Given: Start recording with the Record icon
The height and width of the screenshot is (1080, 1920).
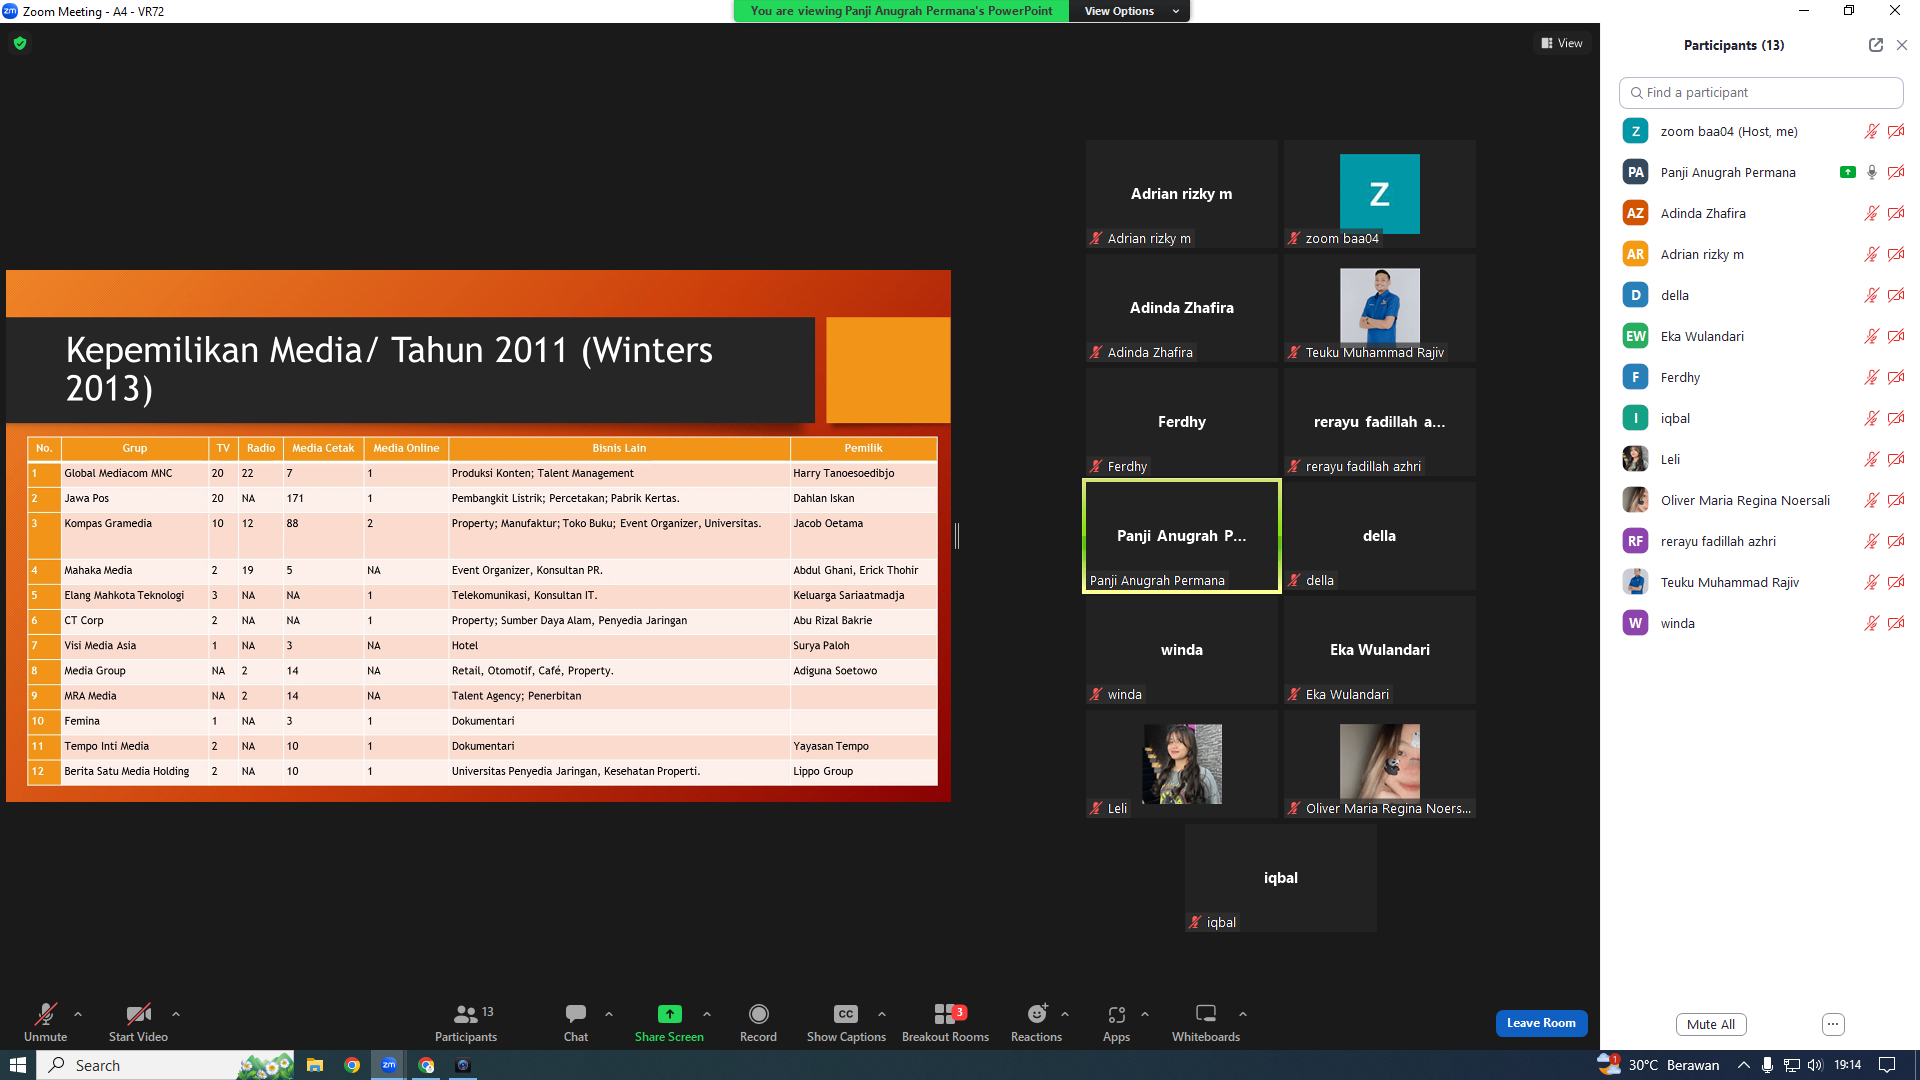Looking at the screenshot, I should pyautogui.click(x=759, y=1014).
